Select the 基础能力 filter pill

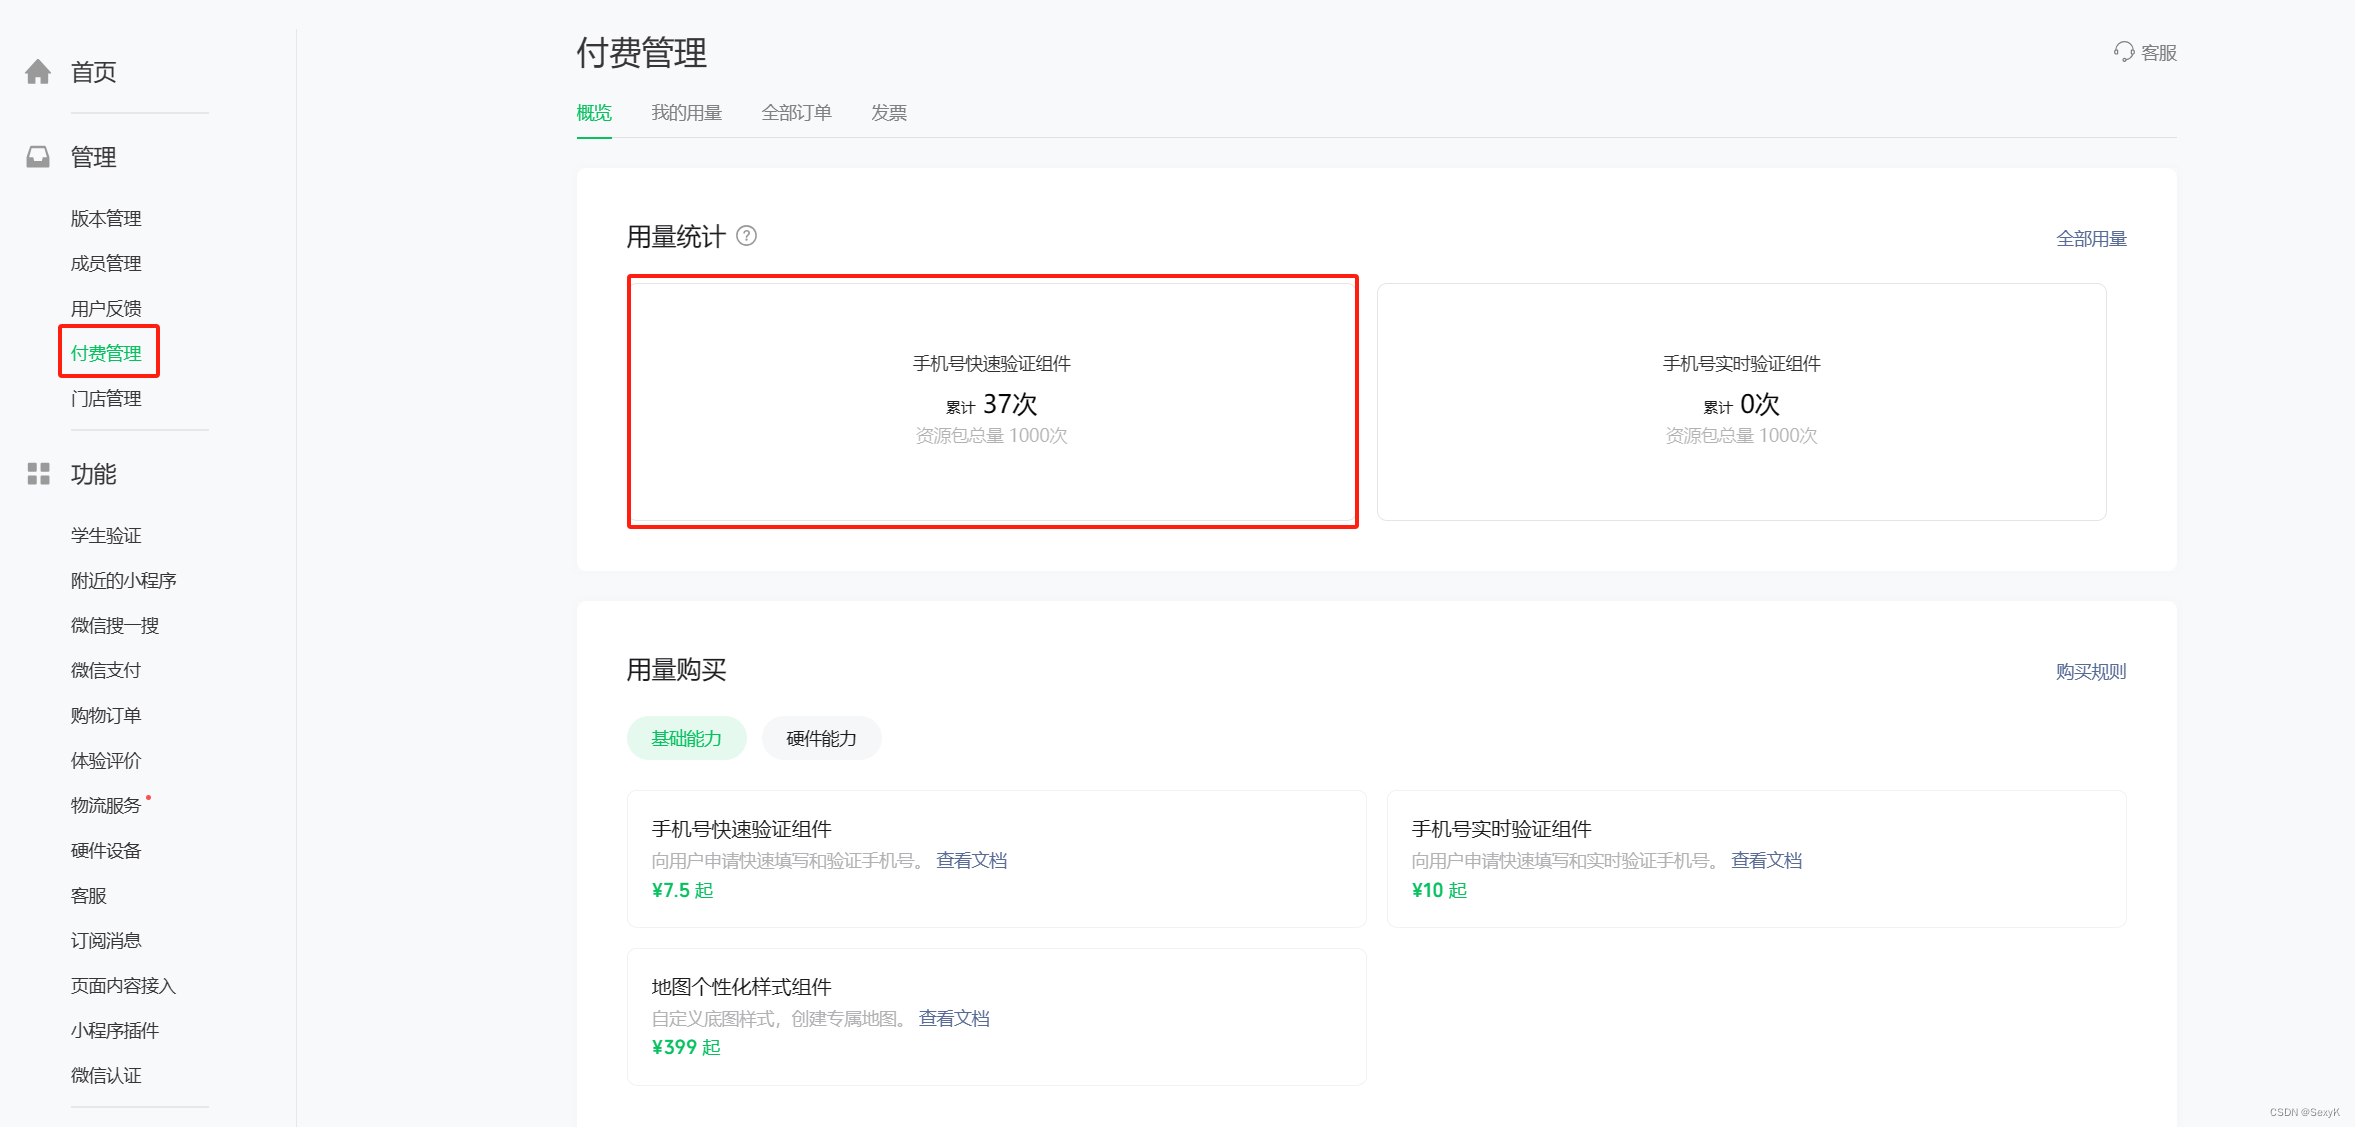[687, 738]
